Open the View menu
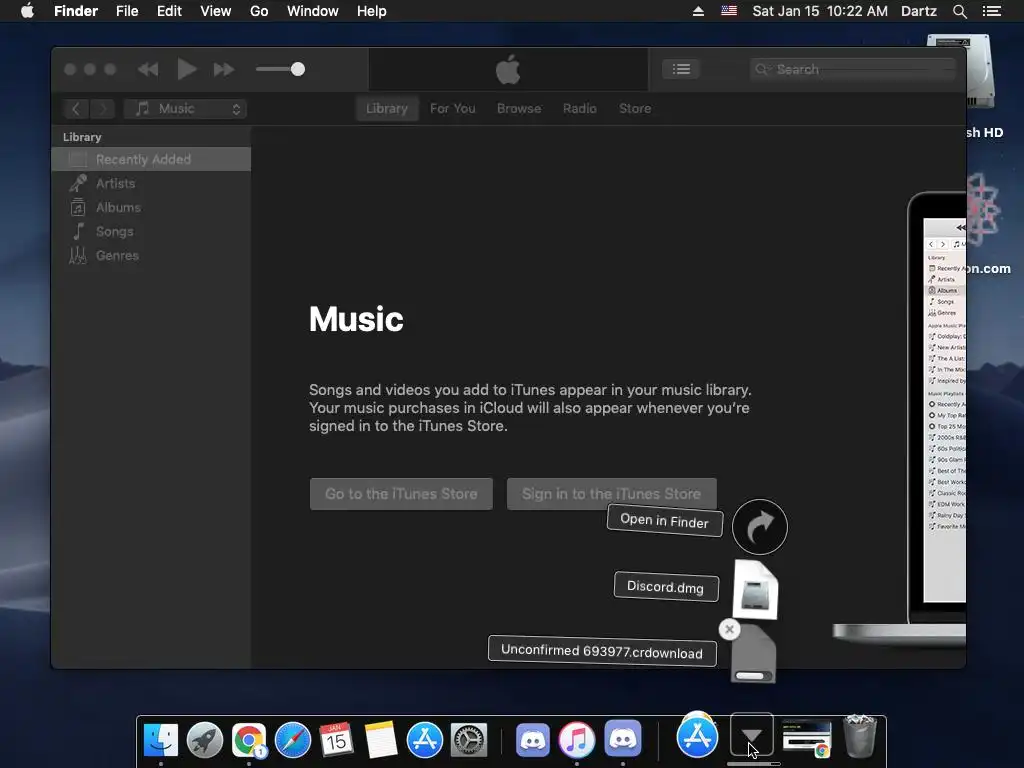Image resolution: width=1024 pixels, height=768 pixels. [216, 11]
